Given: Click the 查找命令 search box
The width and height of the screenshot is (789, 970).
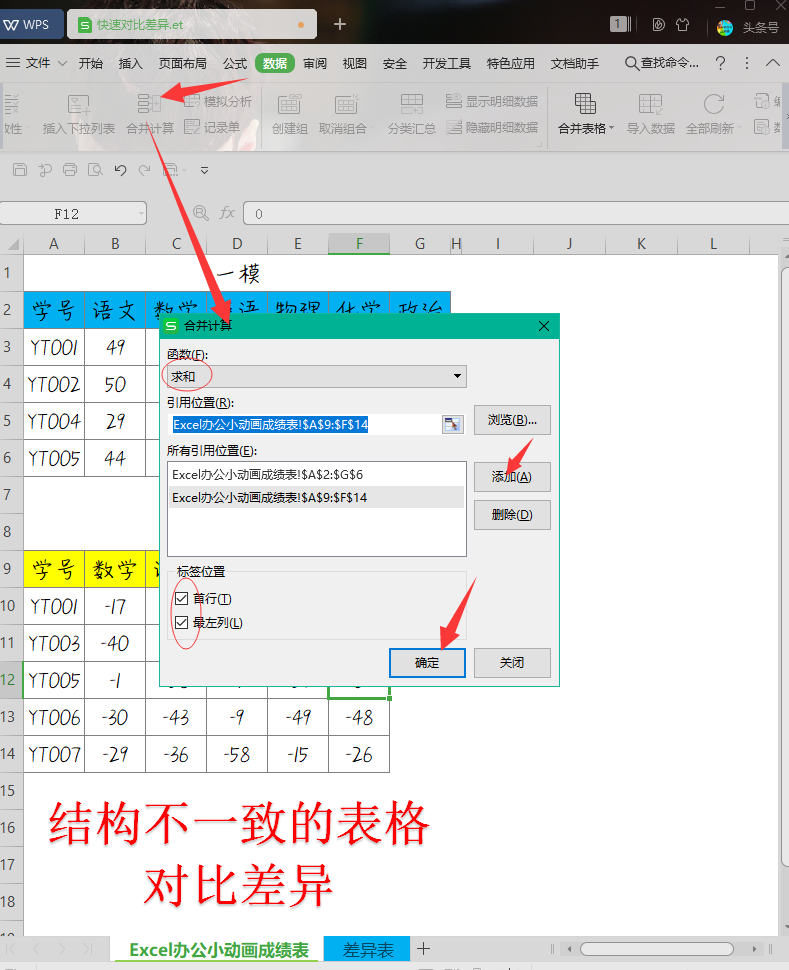Looking at the screenshot, I should coord(662,63).
